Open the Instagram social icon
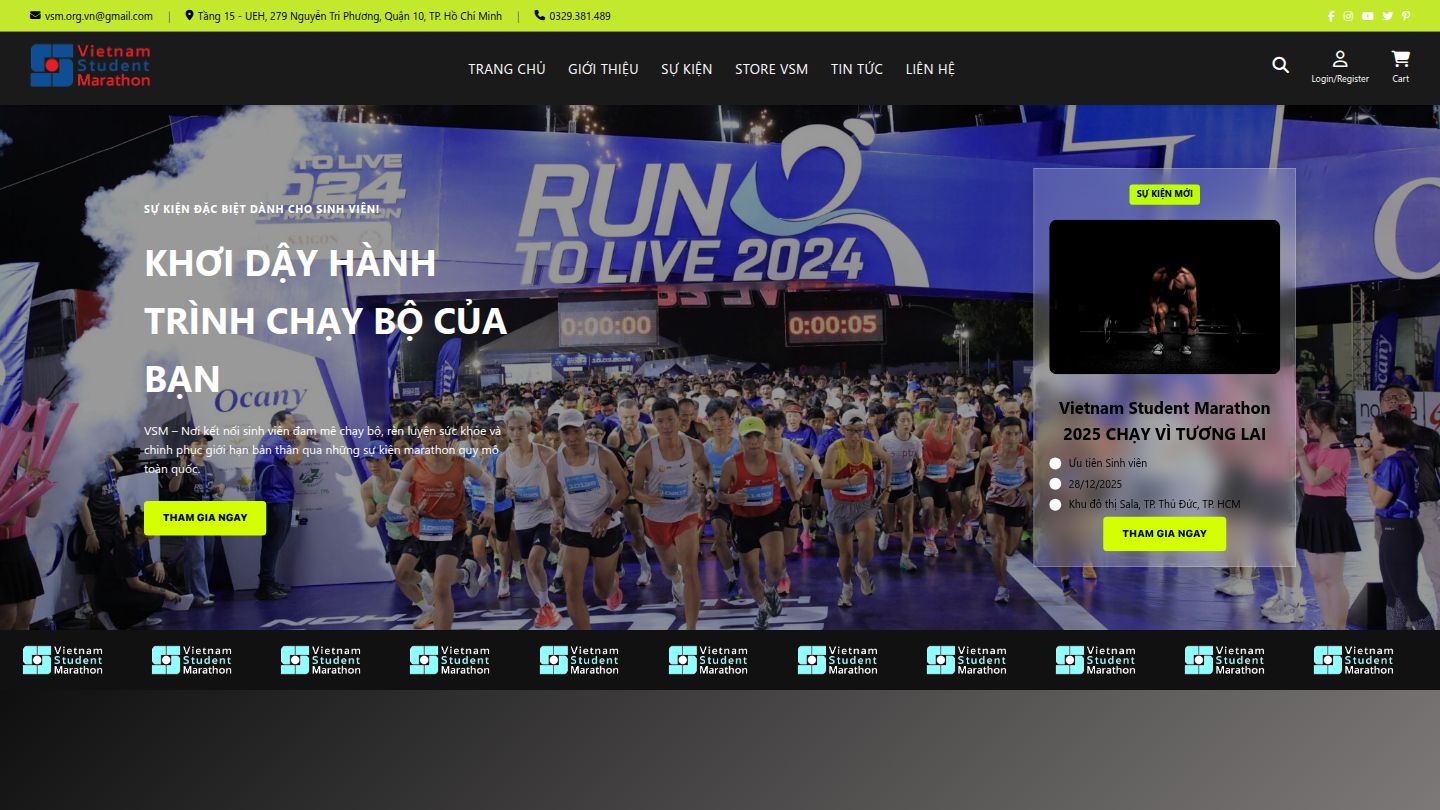This screenshot has height=810, width=1440. click(x=1348, y=16)
